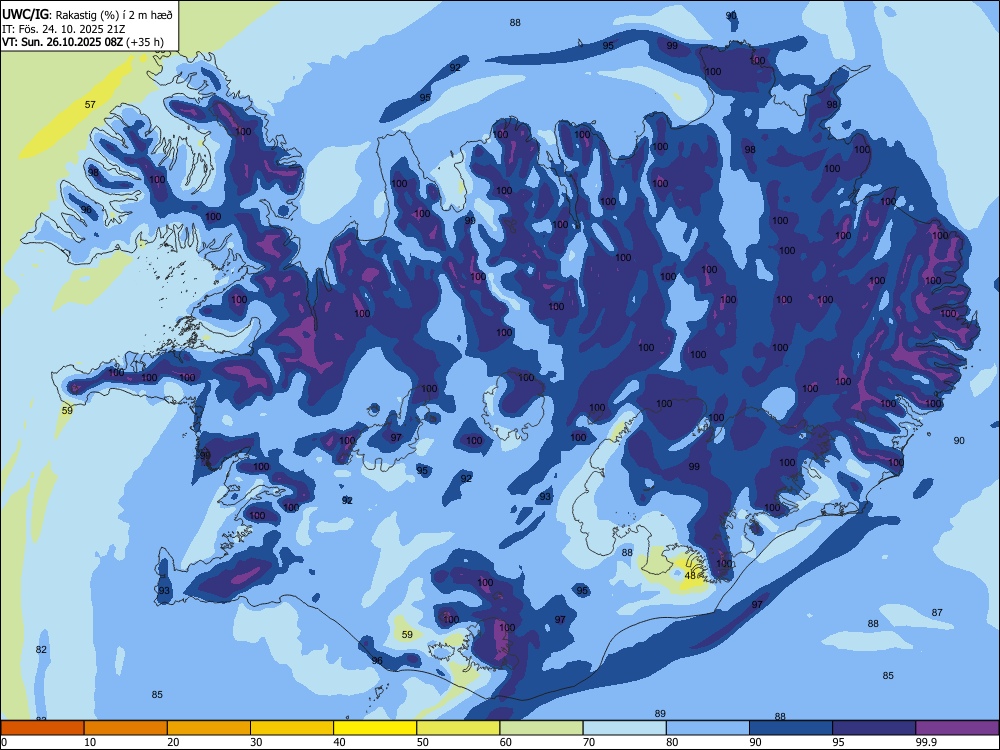1000x750 pixels.
Task: Click the legend scale label 20
Action: tap(173, 742)
